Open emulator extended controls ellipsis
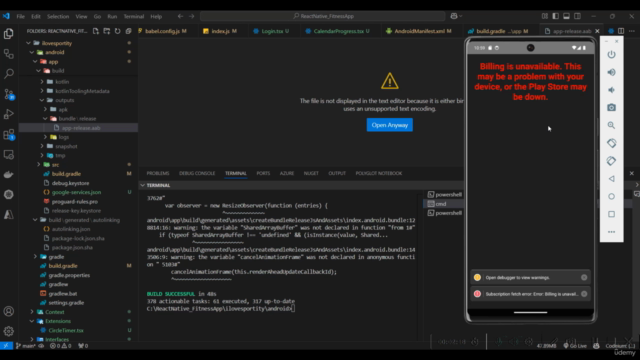Viewport: 640px width, 360px height. pyautogui.click(x=611, y=232)
